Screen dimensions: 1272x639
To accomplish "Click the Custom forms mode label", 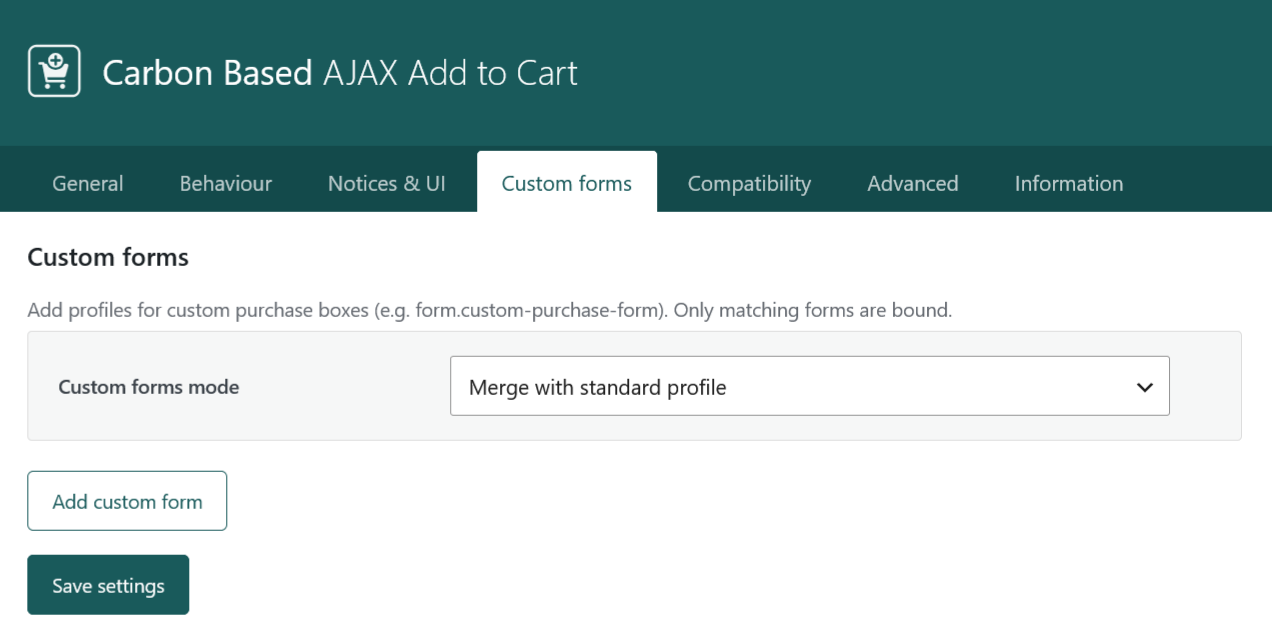I will [x=149, y=387].
